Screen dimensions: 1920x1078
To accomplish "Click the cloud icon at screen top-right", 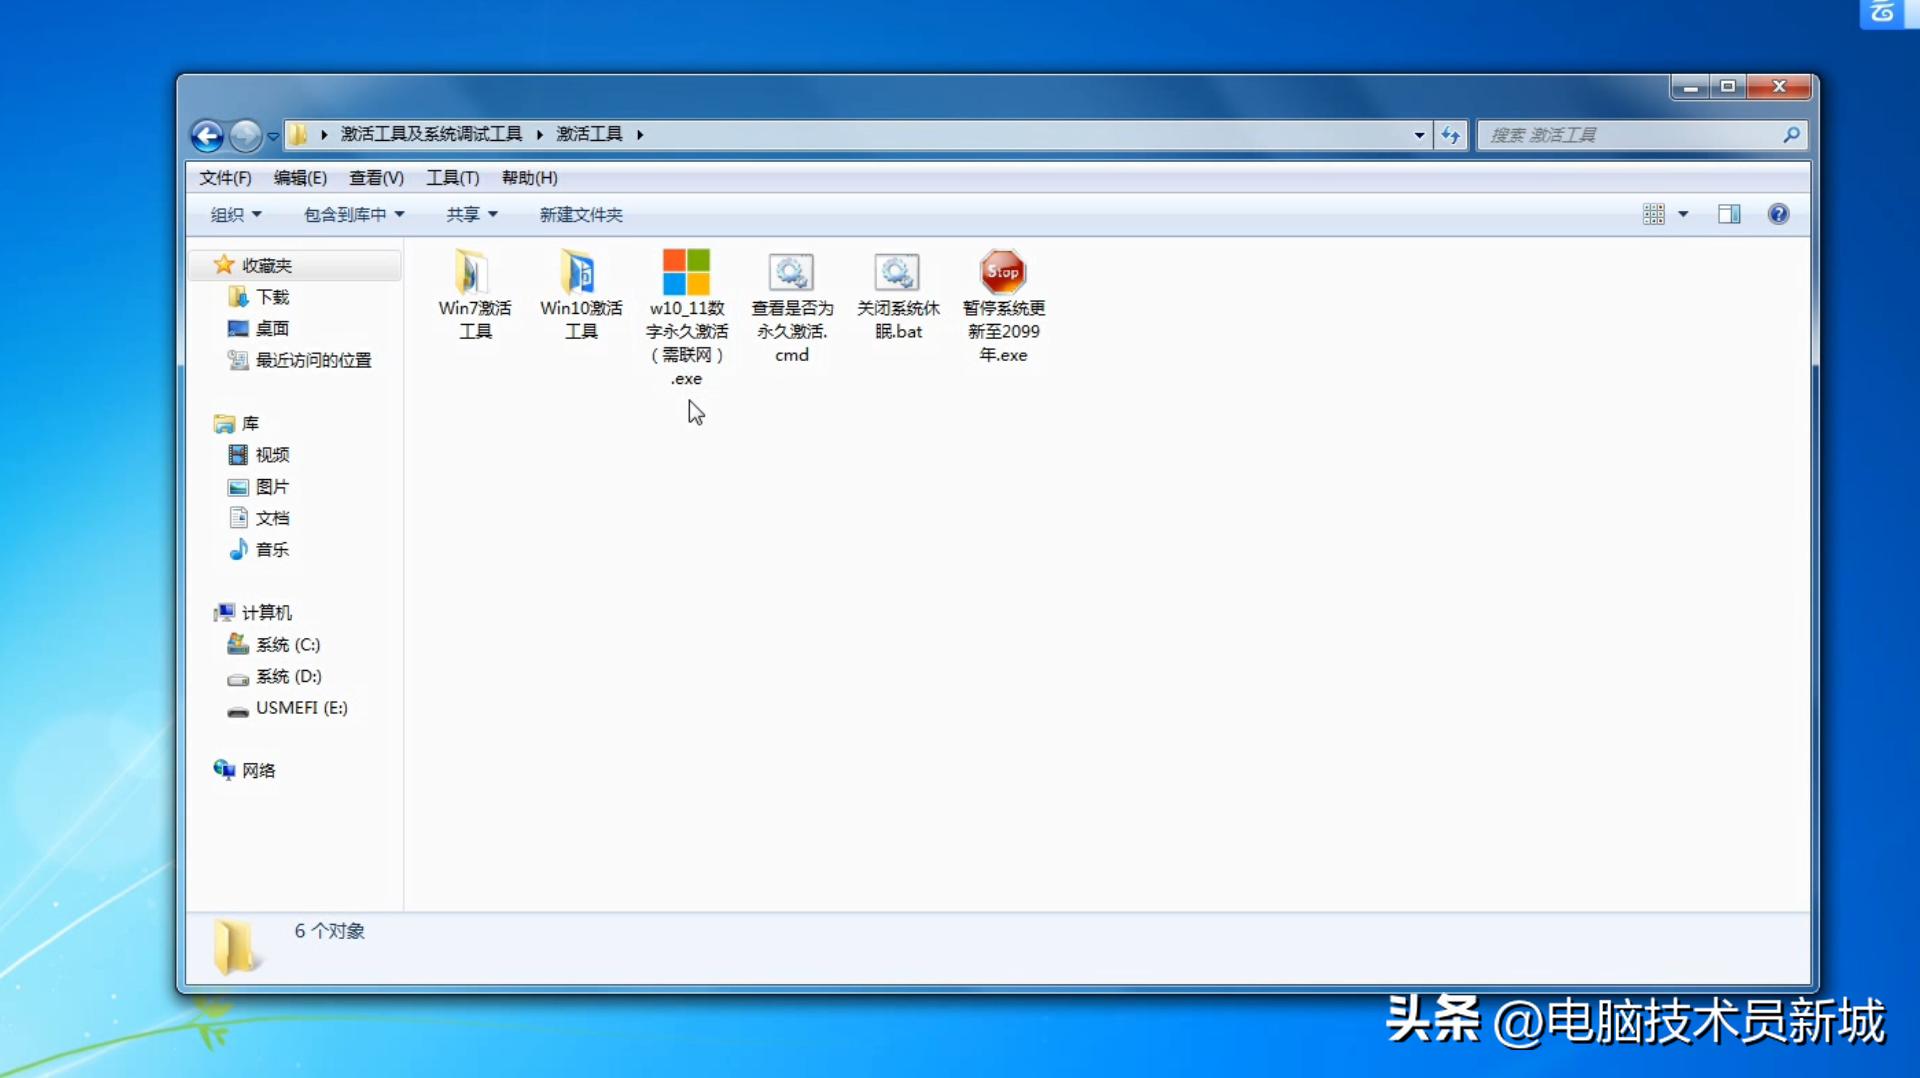I will [1884, 13].
